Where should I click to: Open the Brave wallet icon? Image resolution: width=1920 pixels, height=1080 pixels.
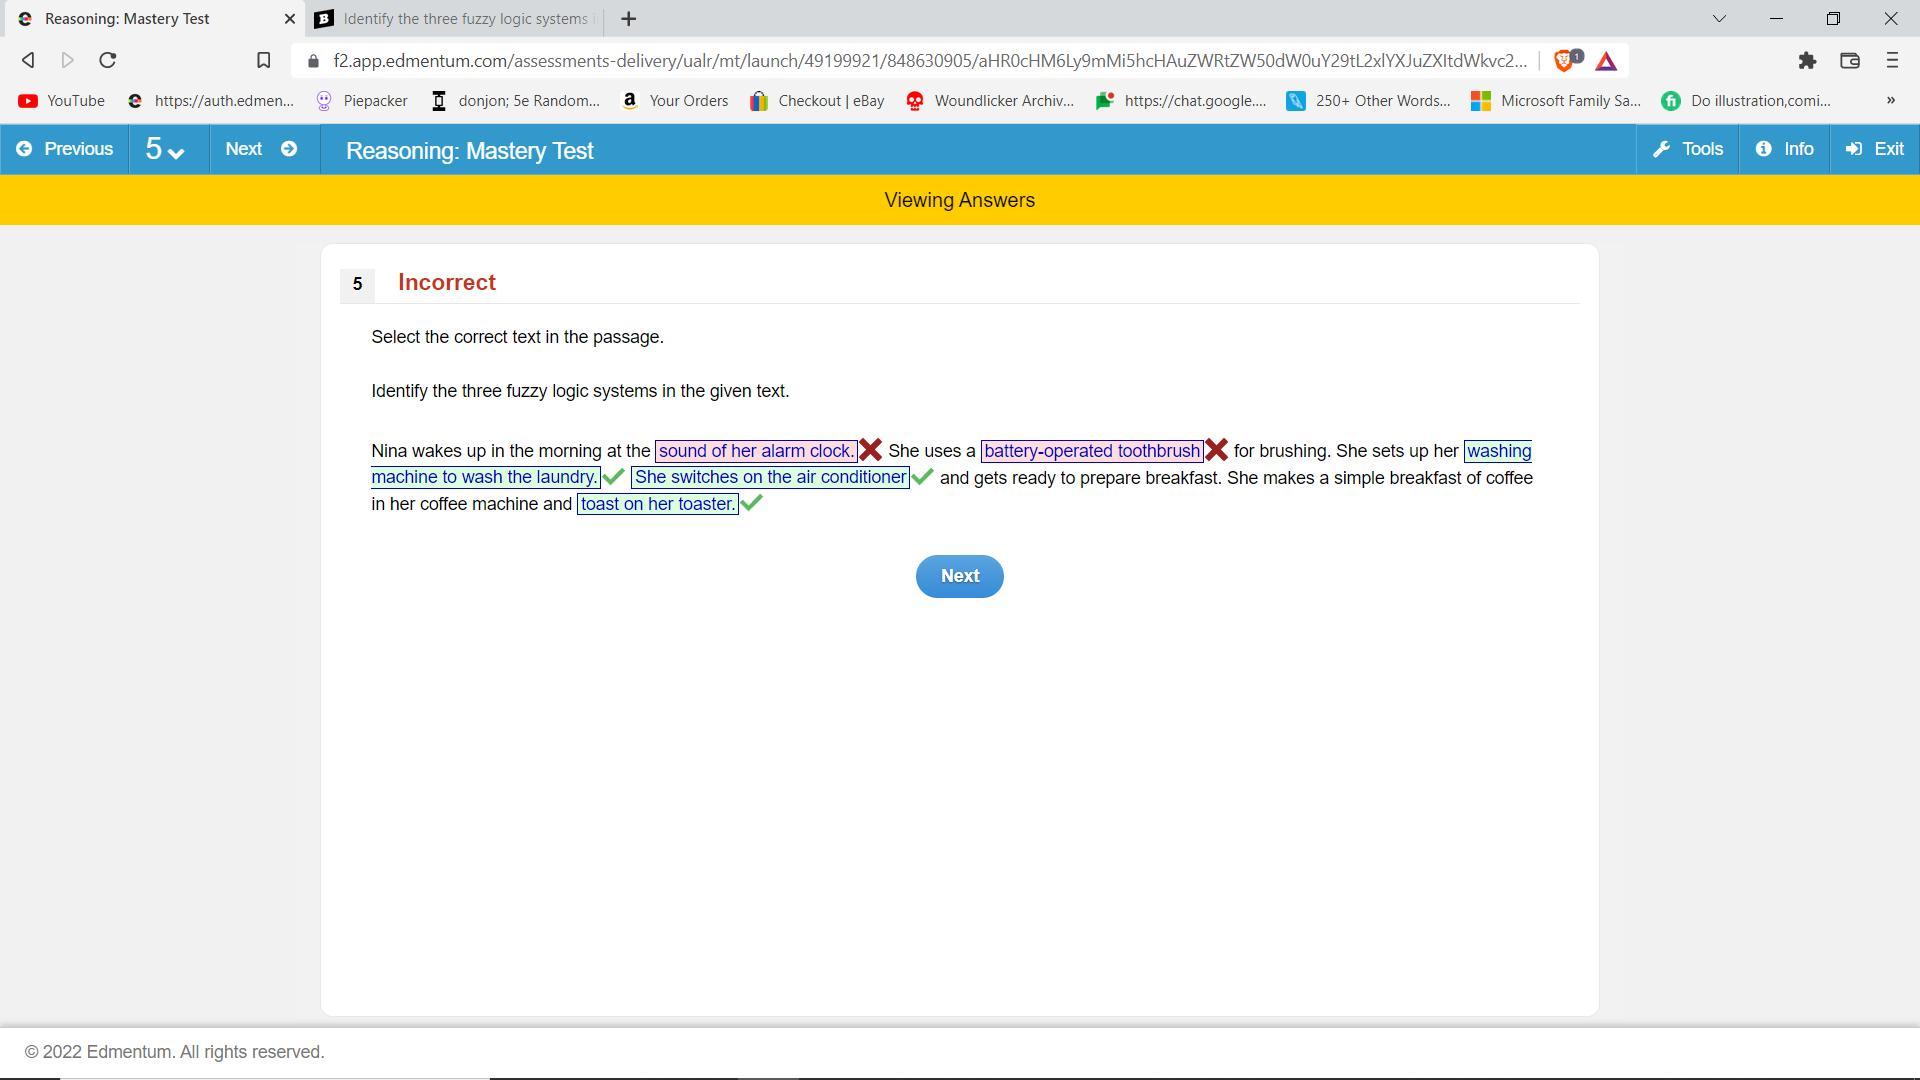coord(1849,61)
